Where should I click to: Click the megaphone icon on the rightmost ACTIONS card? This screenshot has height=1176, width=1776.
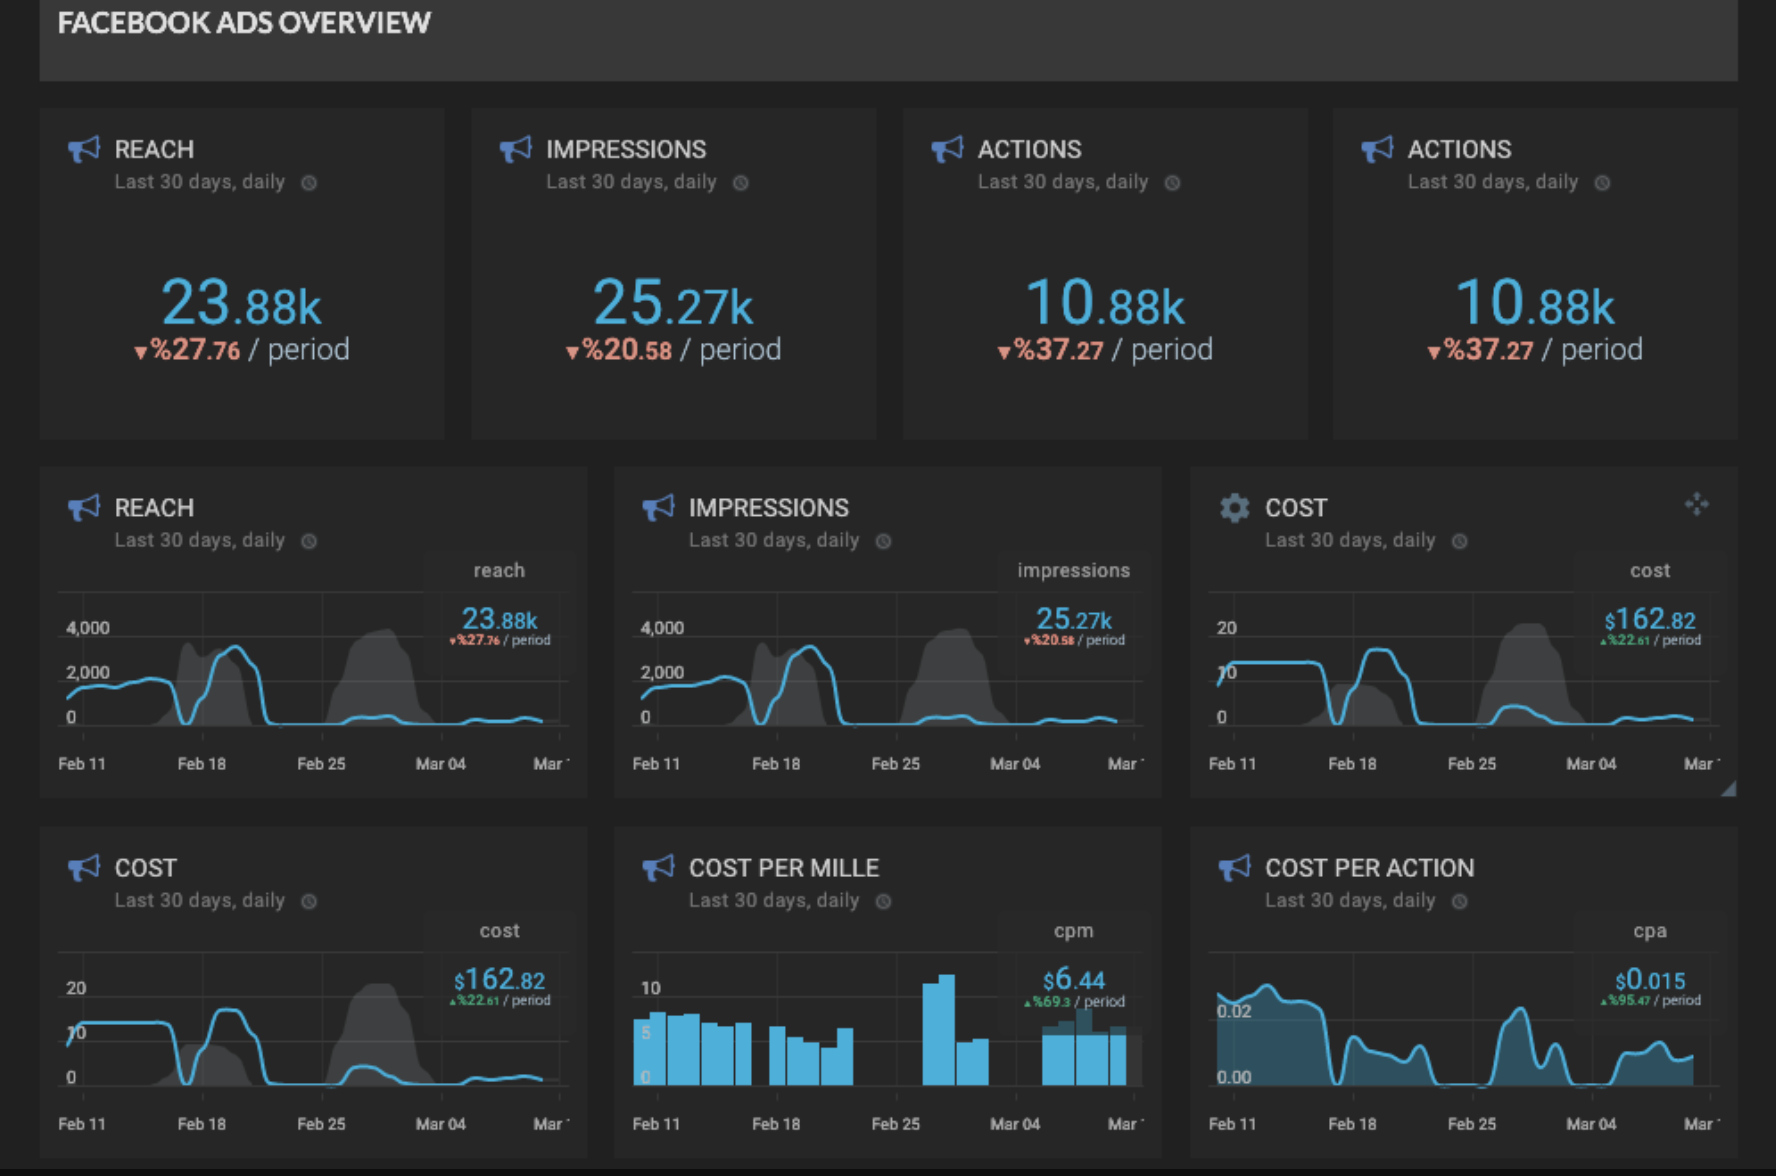click(x=1377, y=149)
